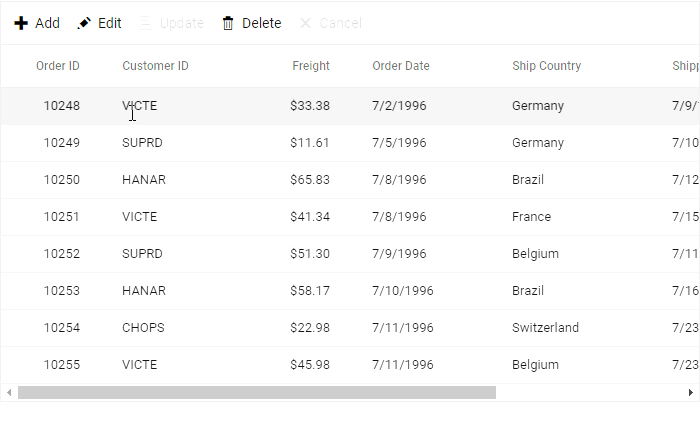The width and height of the screenshot is (700, 432).
Task: Click the Add plus icon
Action: coord(21,23)
